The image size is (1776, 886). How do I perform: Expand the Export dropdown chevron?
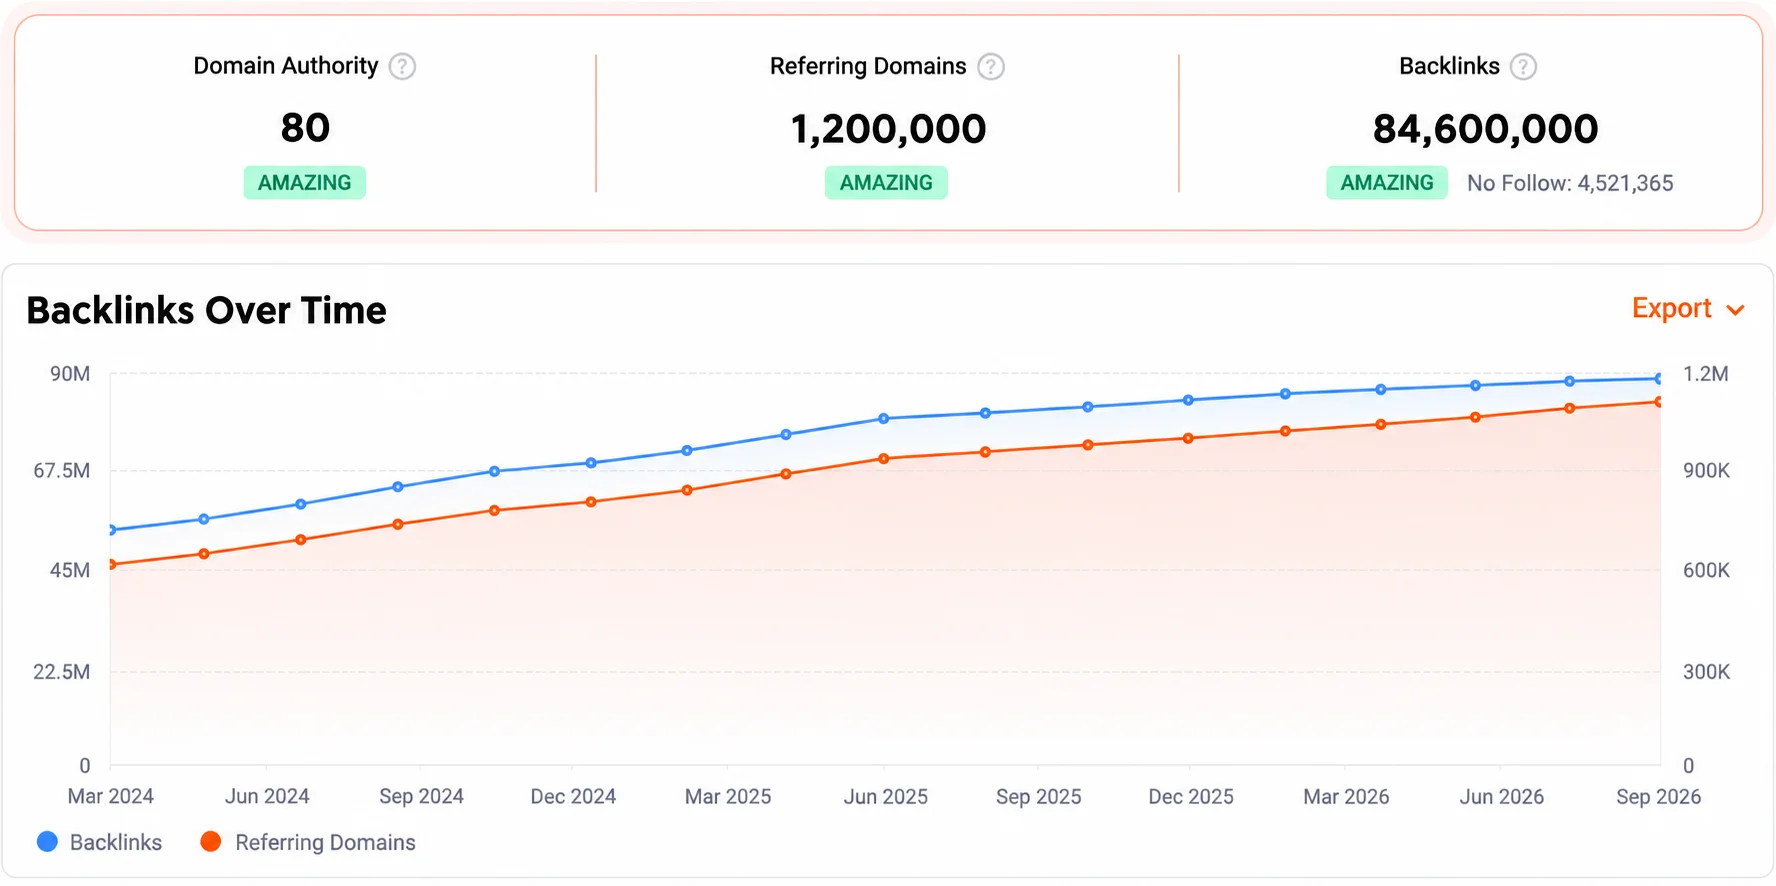coord(1736,310)
